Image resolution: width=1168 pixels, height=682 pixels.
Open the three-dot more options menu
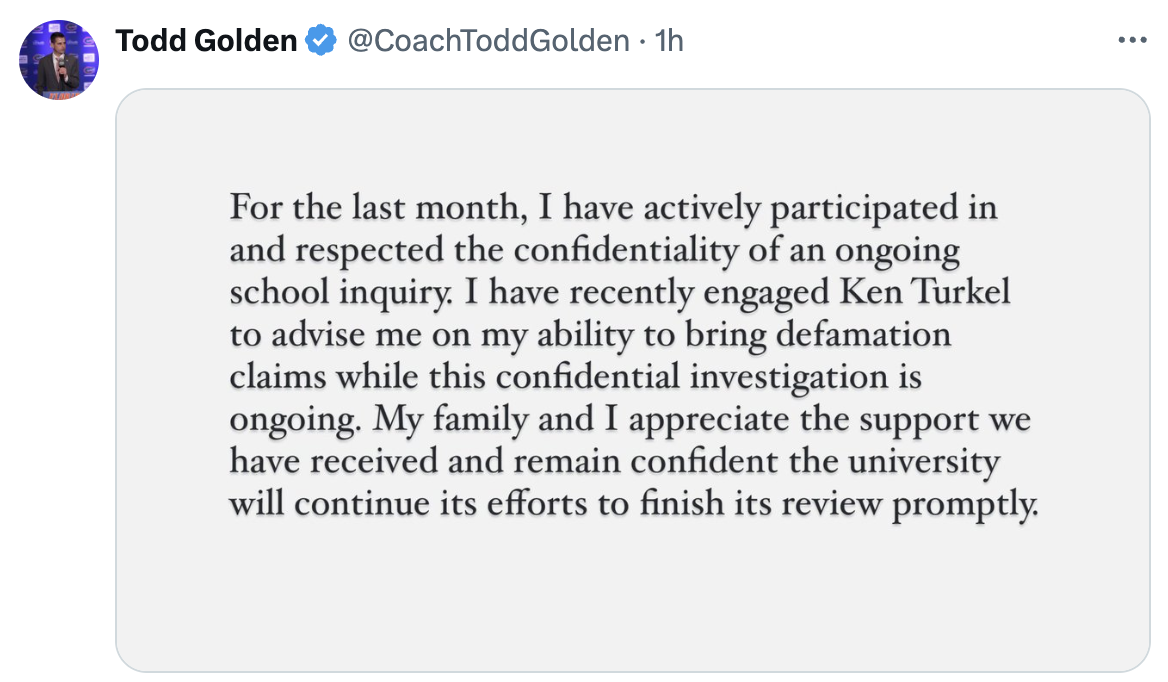[1132, 40]
